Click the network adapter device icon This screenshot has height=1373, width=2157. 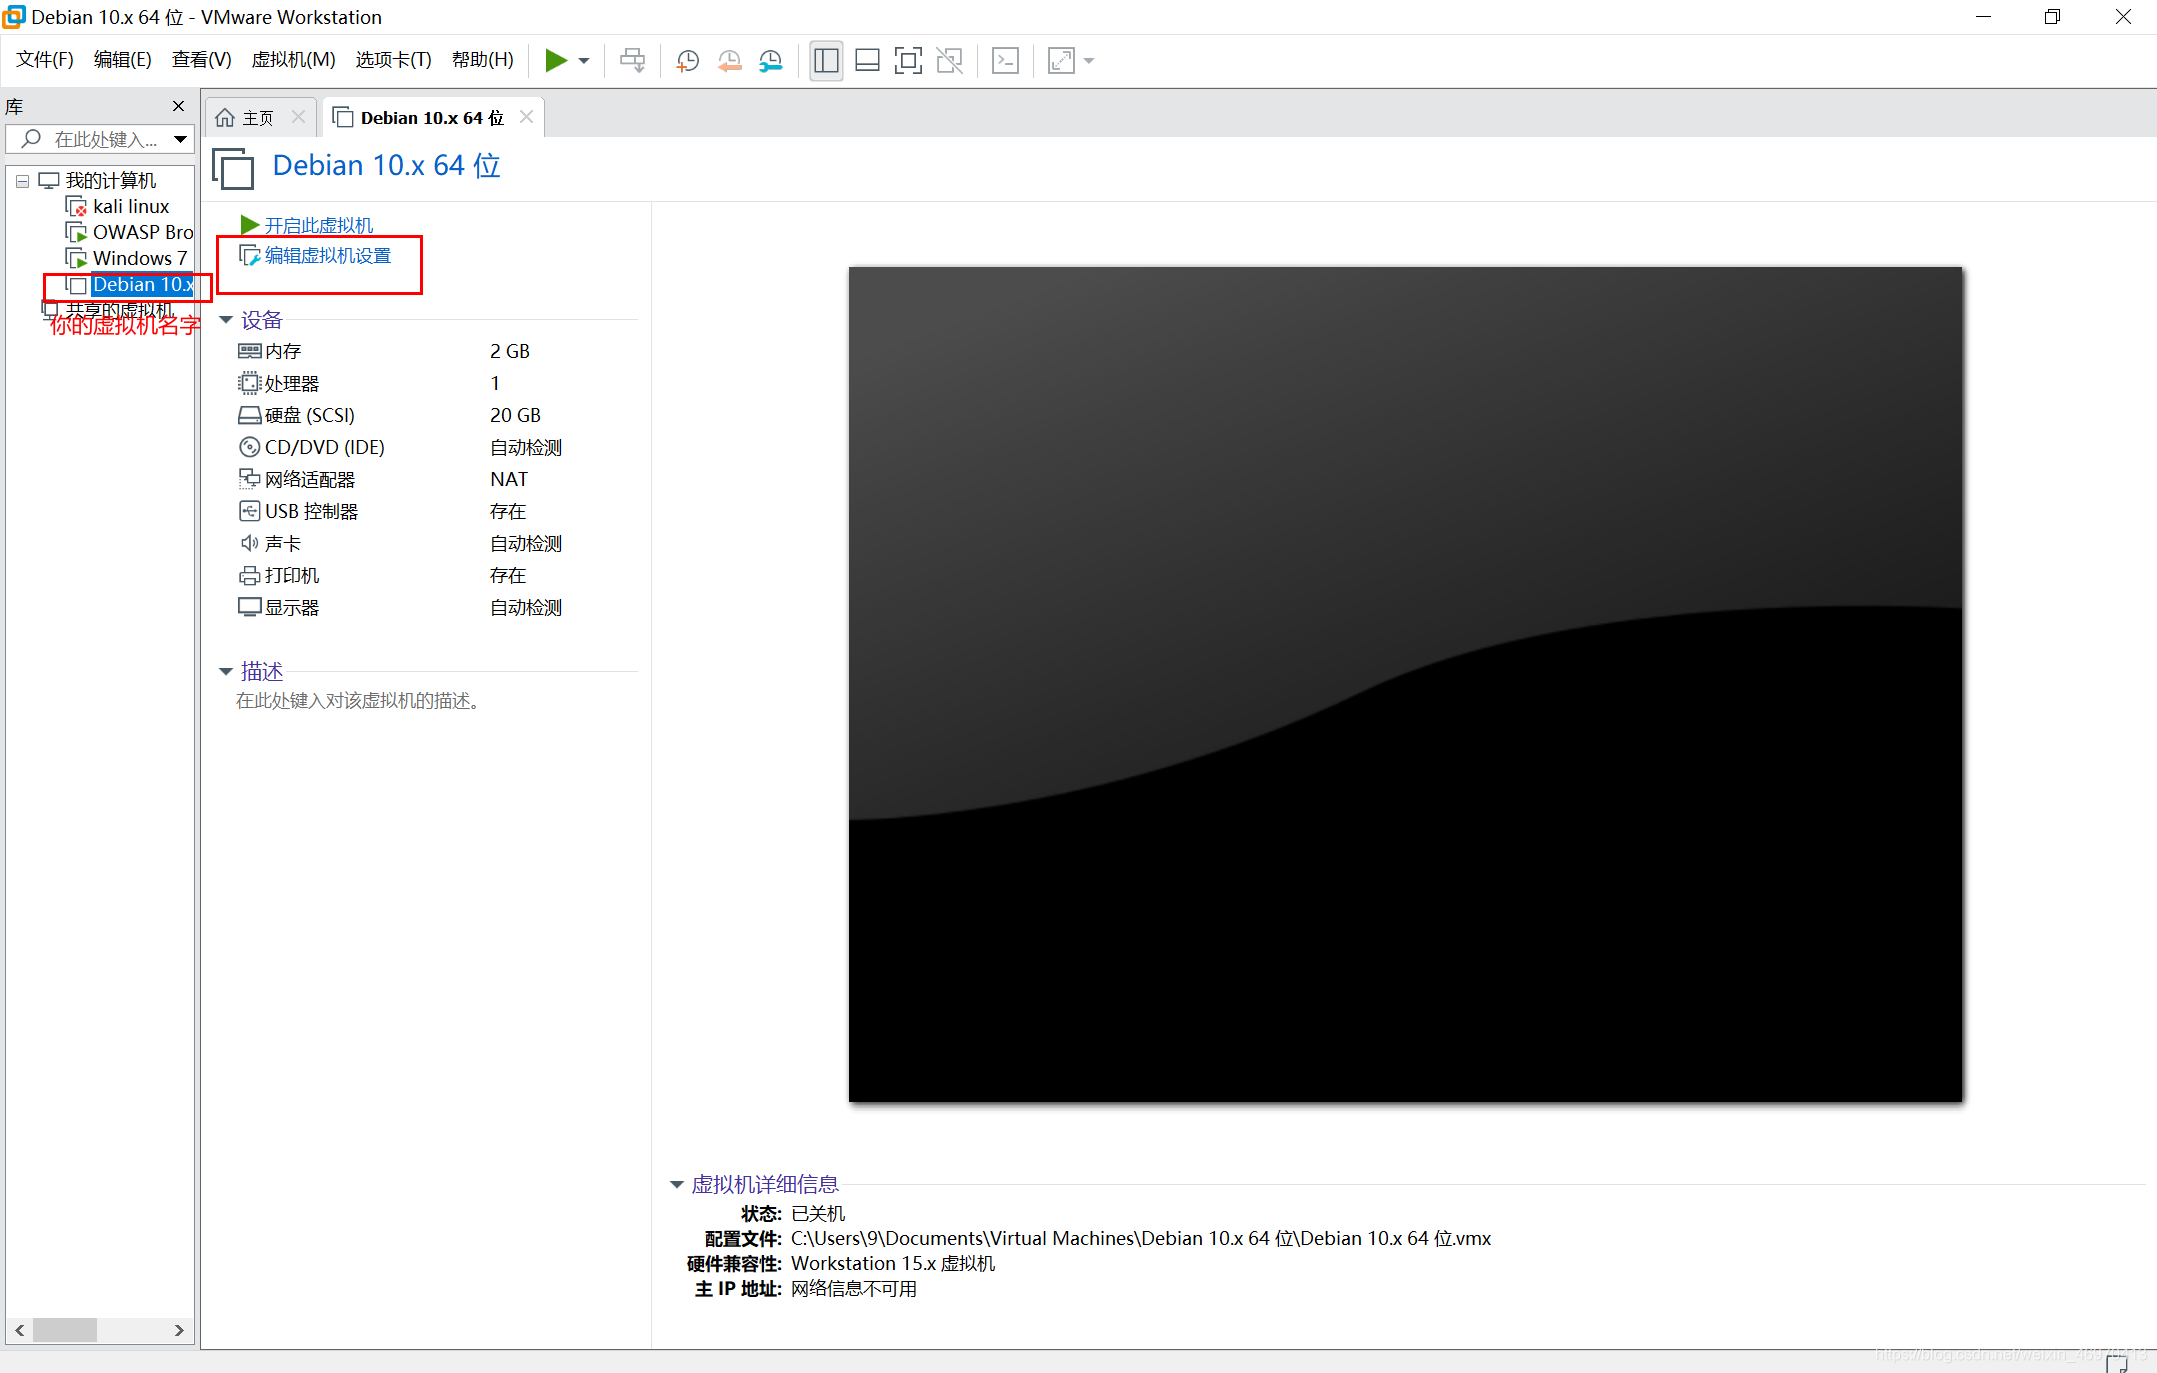pos(249,479)
